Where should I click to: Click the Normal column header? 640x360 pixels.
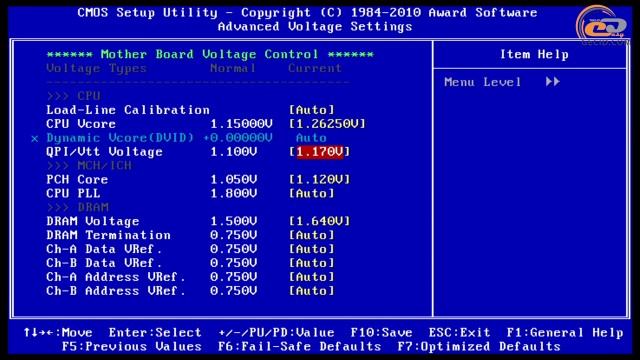point(233,68)
